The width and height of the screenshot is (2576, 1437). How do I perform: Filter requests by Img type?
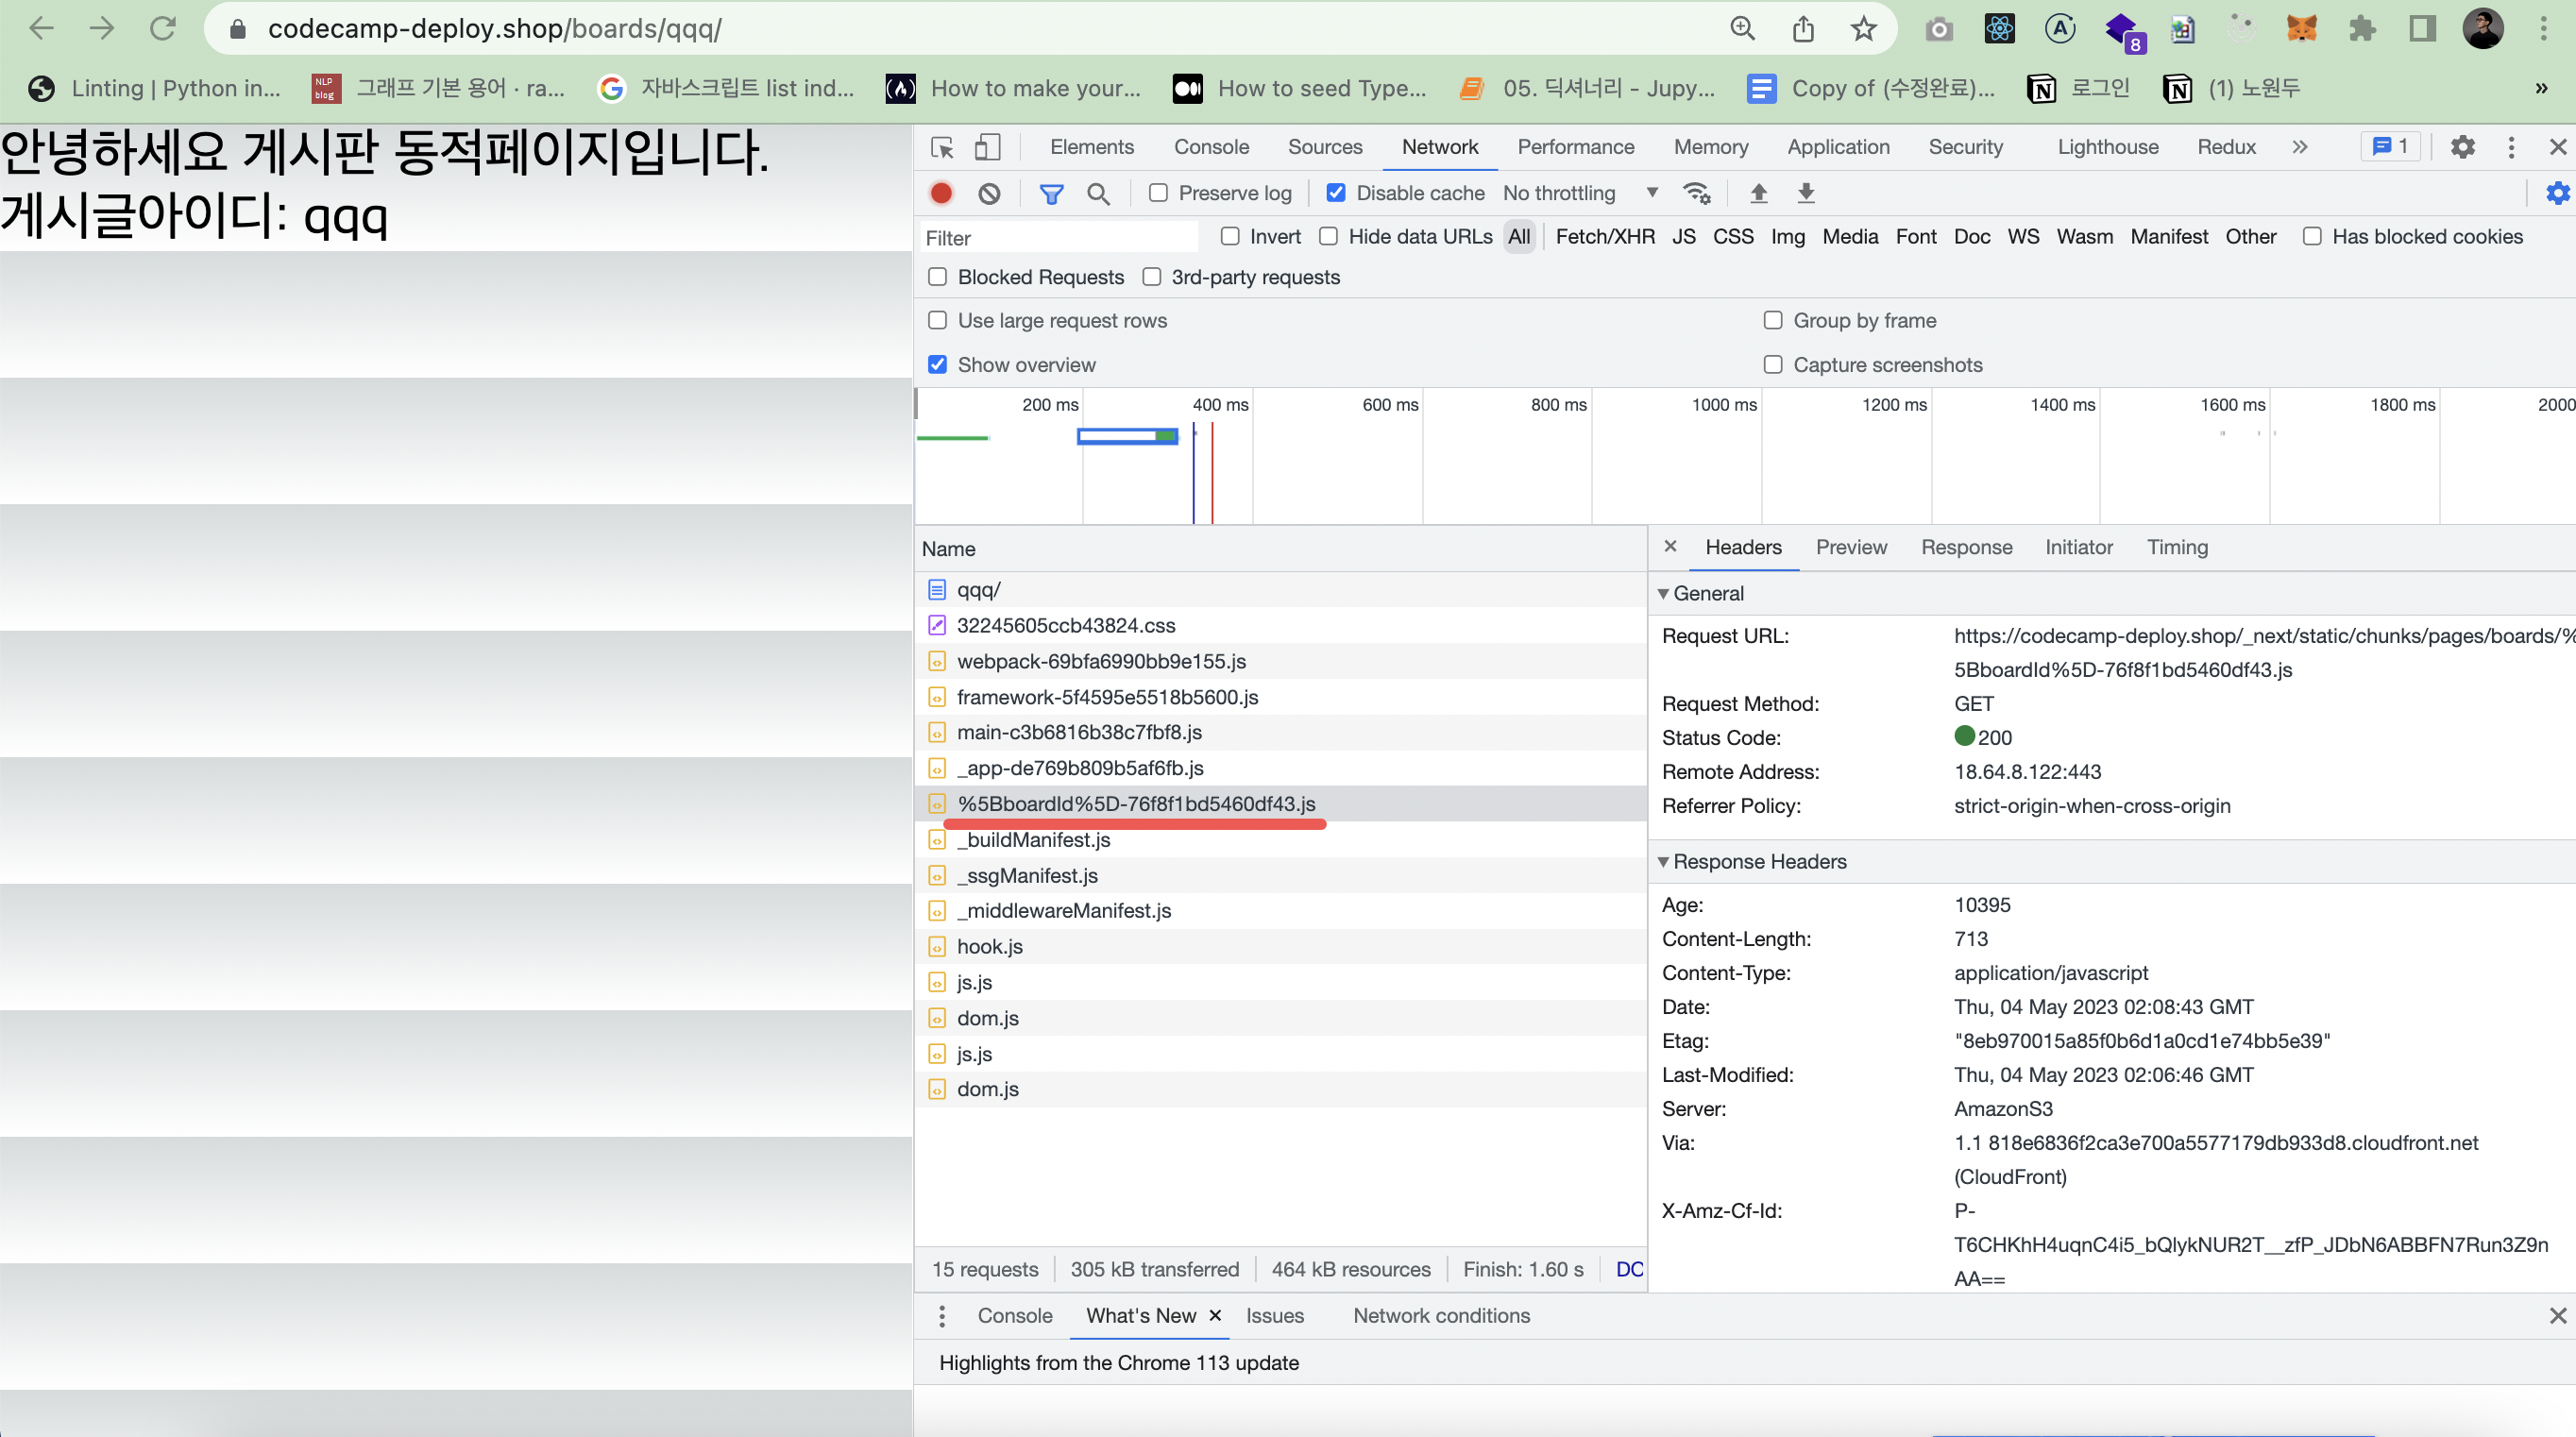tap(1788, 236)
